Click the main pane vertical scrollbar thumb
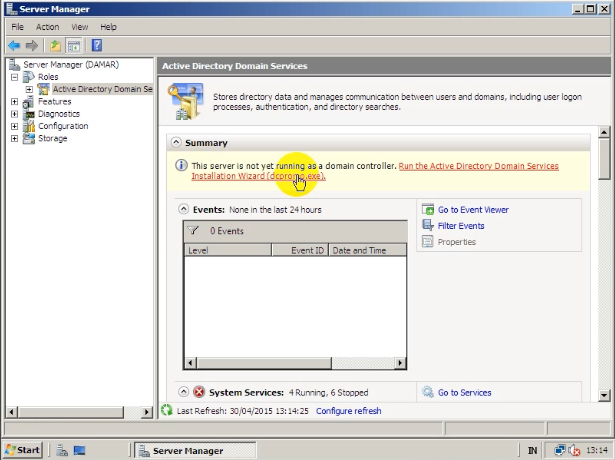 pyautogui.click(x=604, y=159)
